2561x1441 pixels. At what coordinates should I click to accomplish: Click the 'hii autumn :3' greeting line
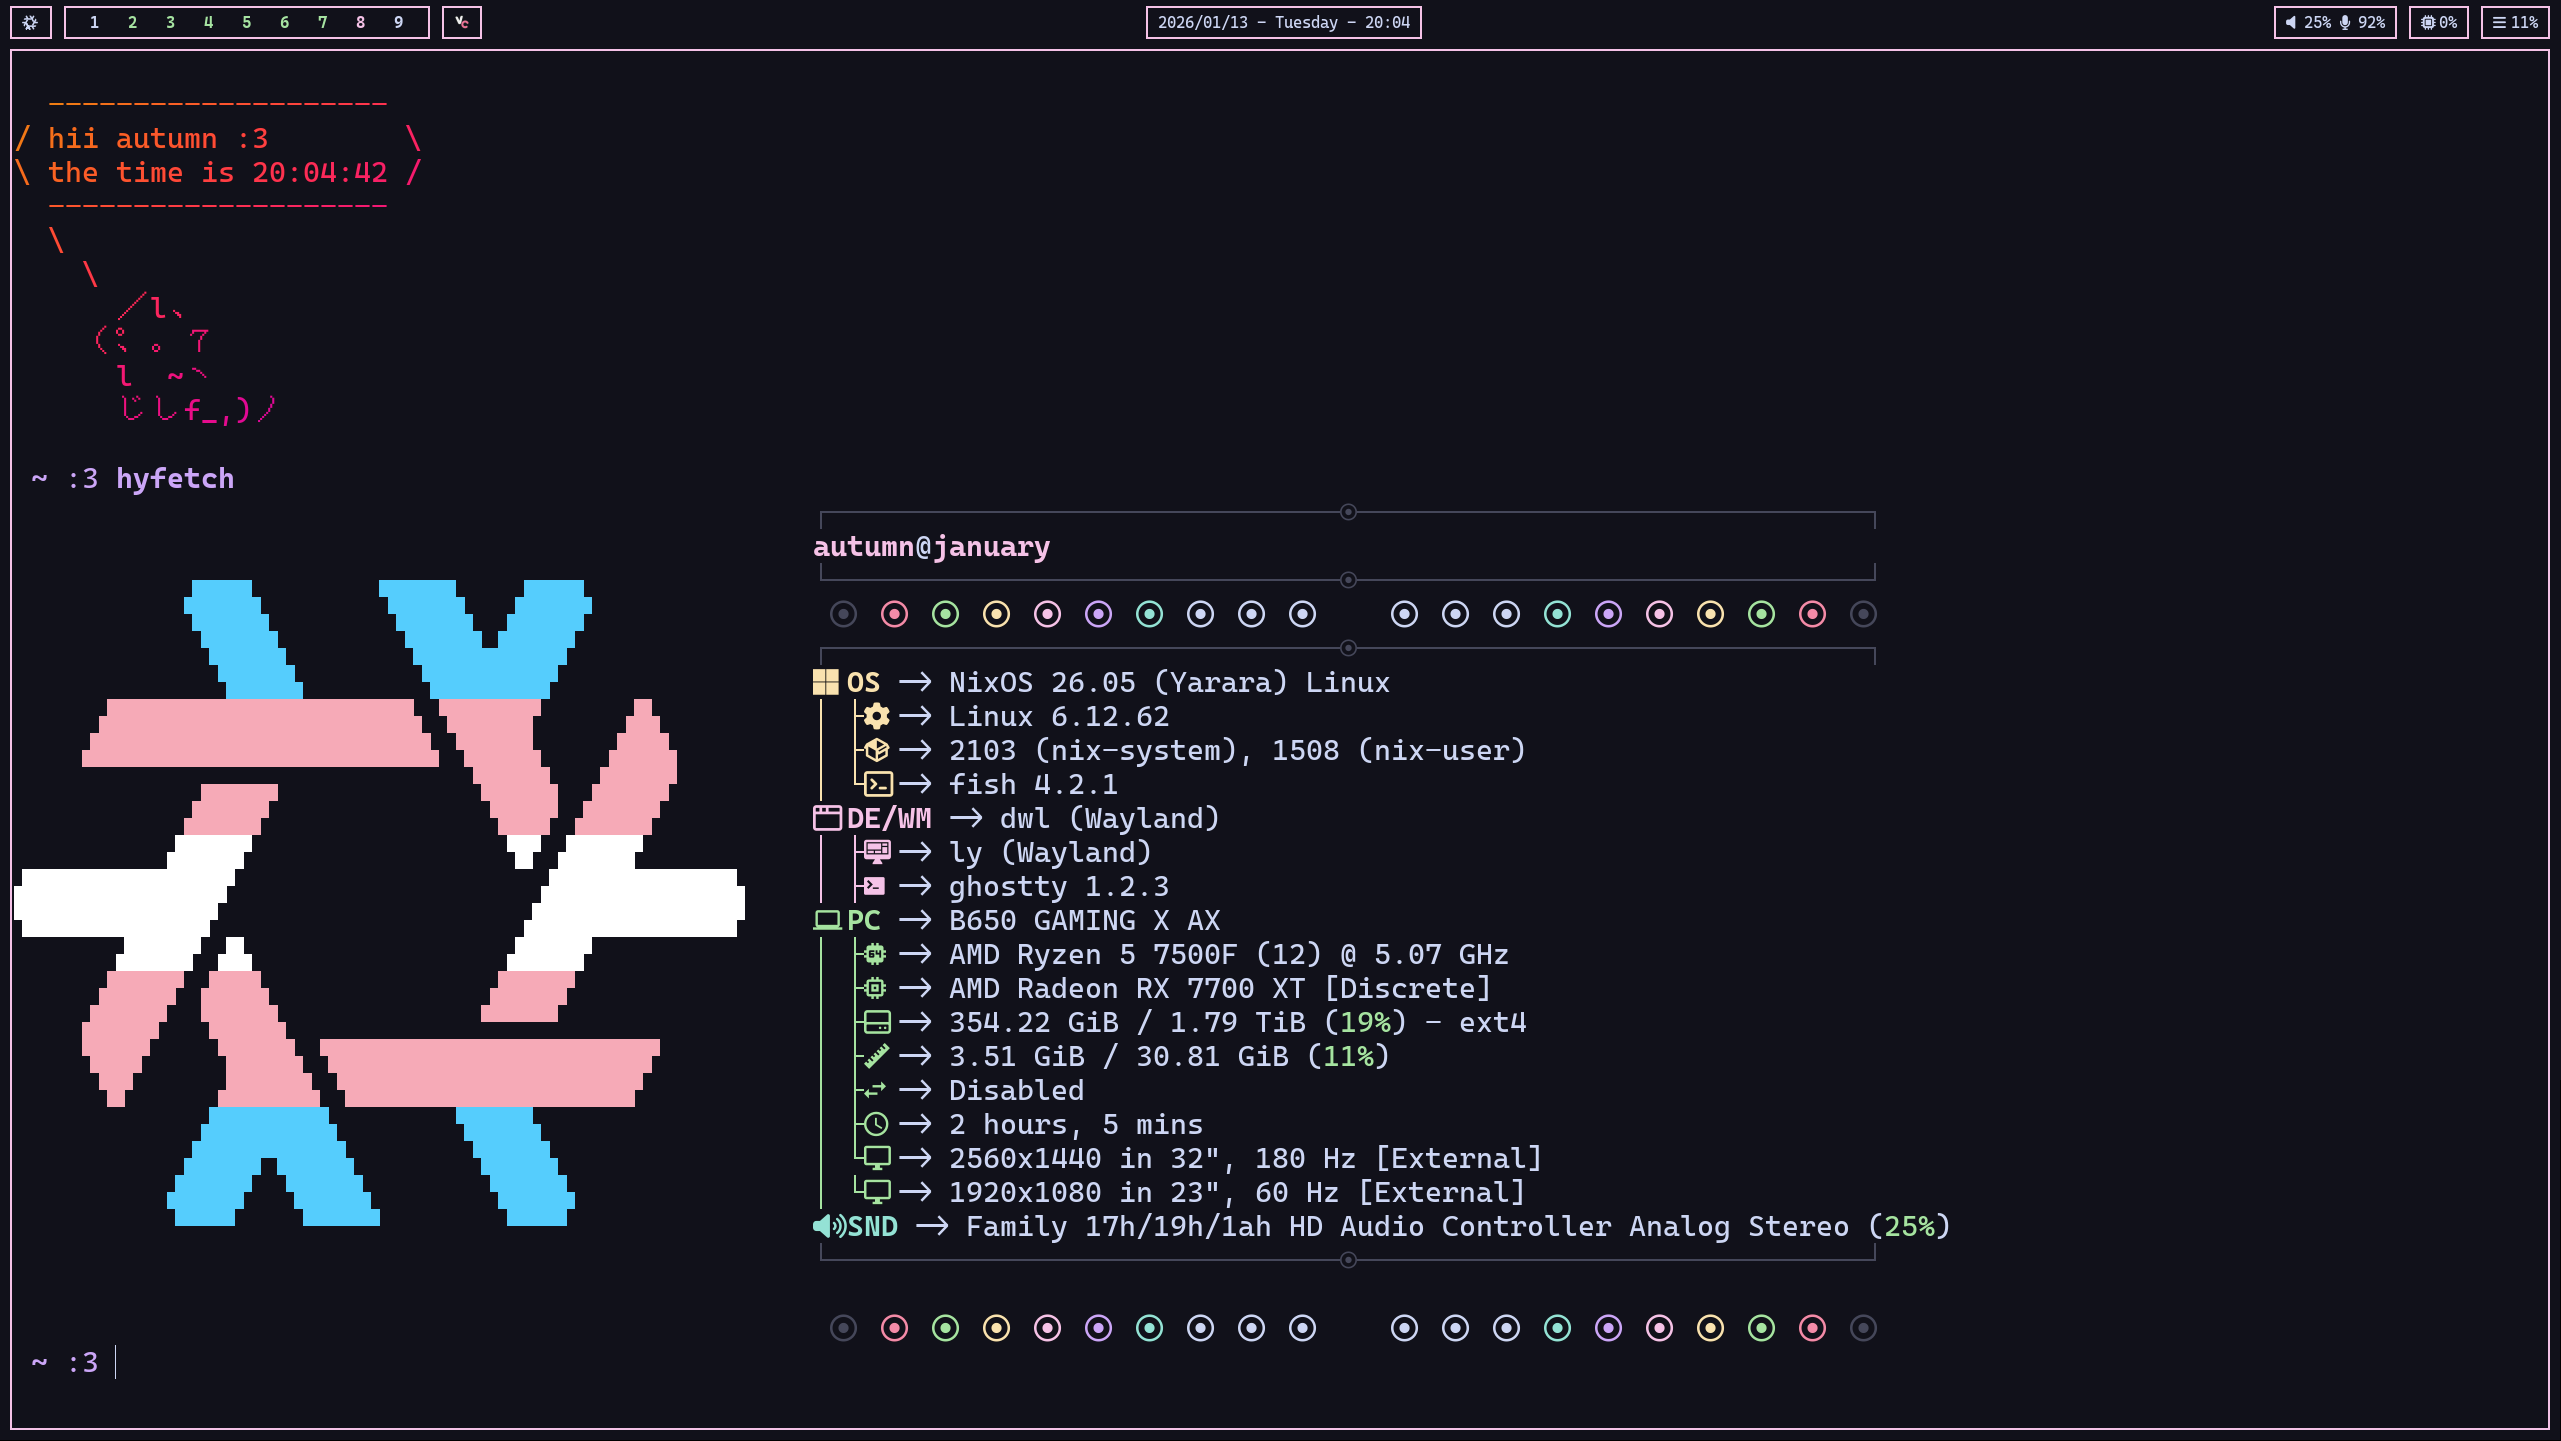pos(158,139)
